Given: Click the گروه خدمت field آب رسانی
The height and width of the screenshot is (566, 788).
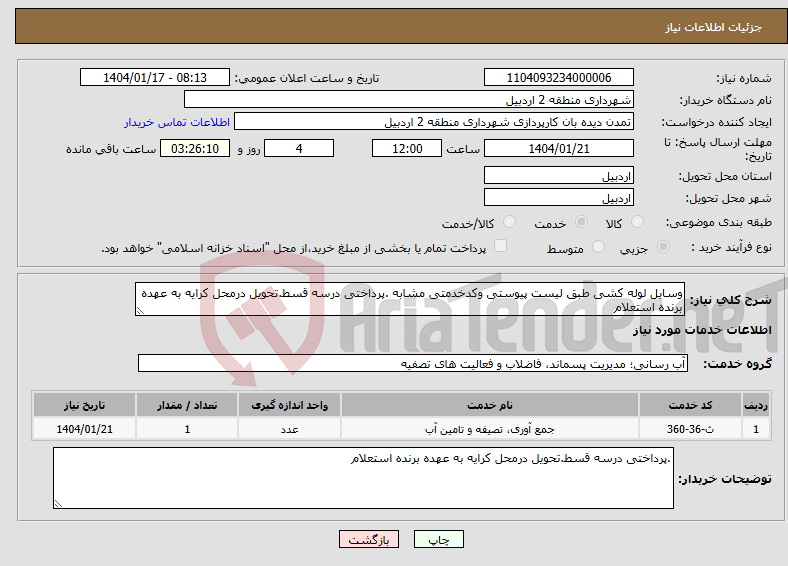Looking at the screenshot, I should pos(413,363).
